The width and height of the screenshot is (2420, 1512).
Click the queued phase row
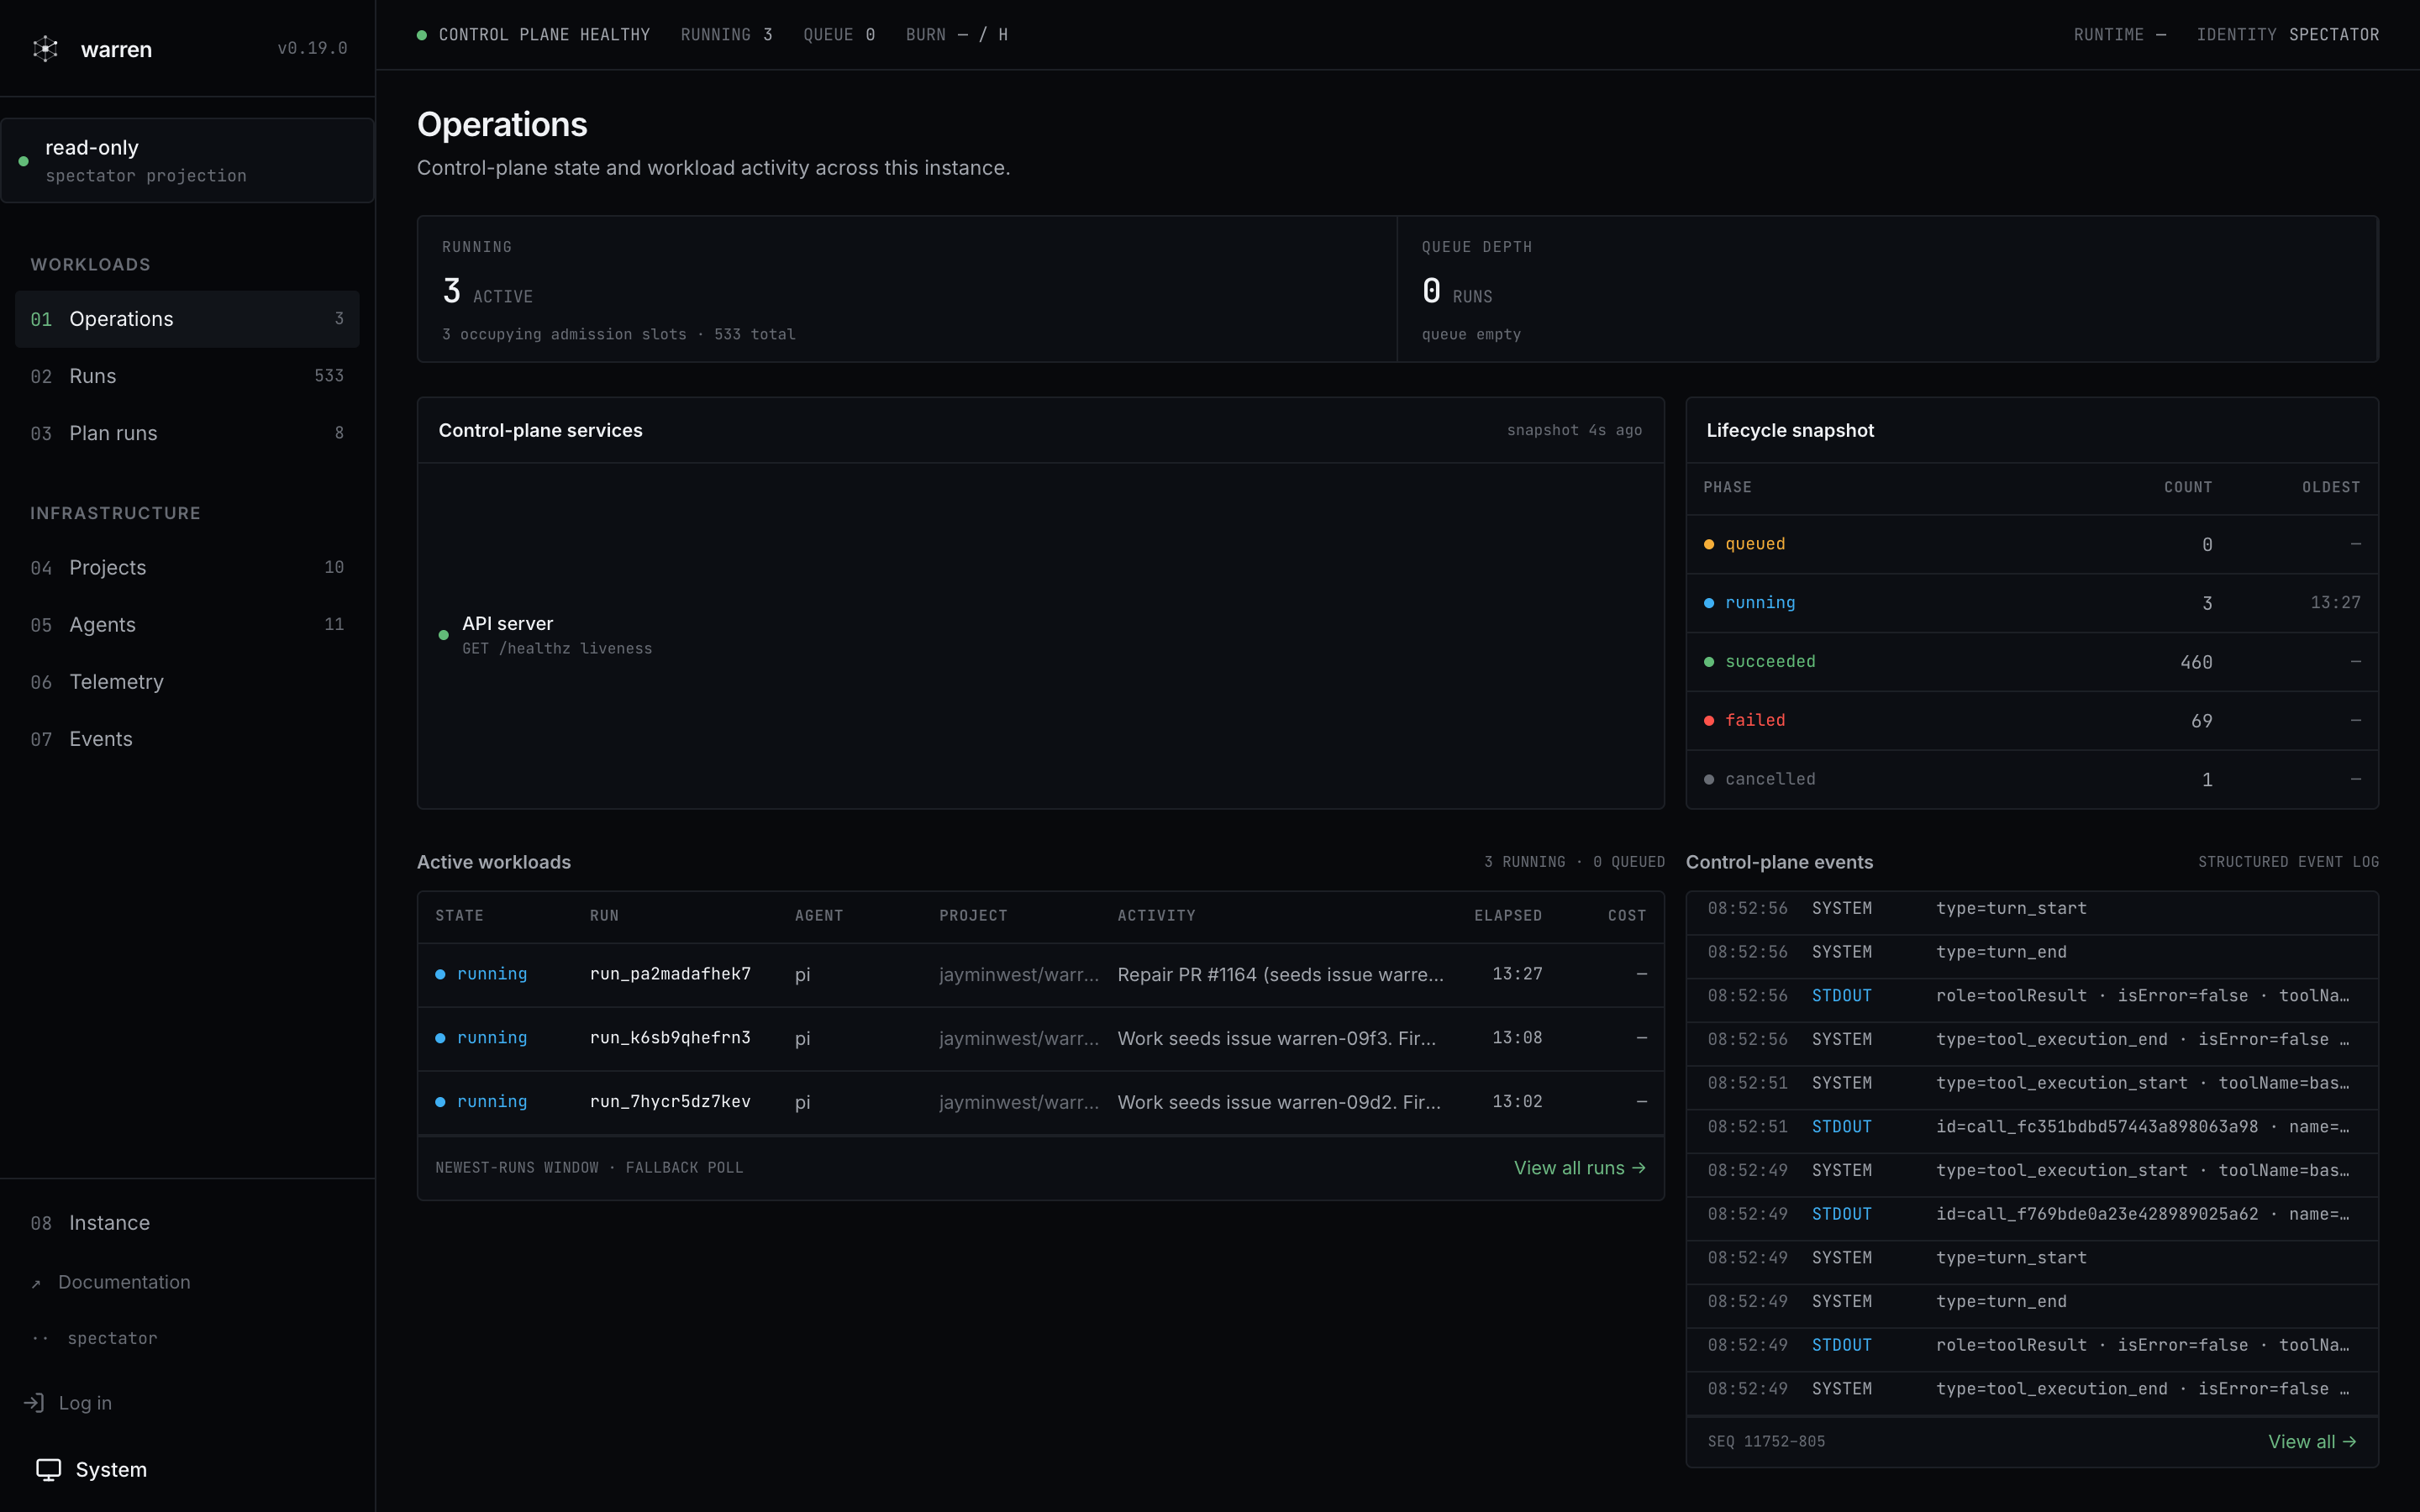[2031, 544]
